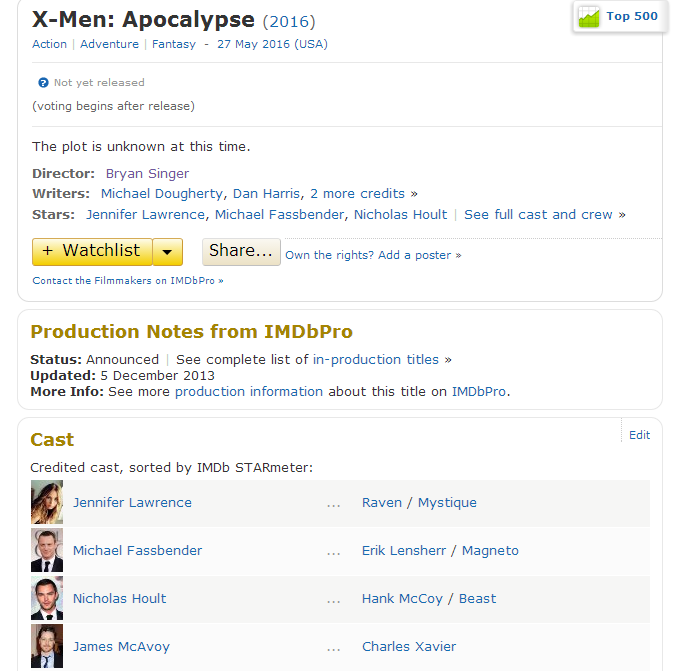Click the Top 500 chart icon
Screen dimensions: 674x671
589,17
